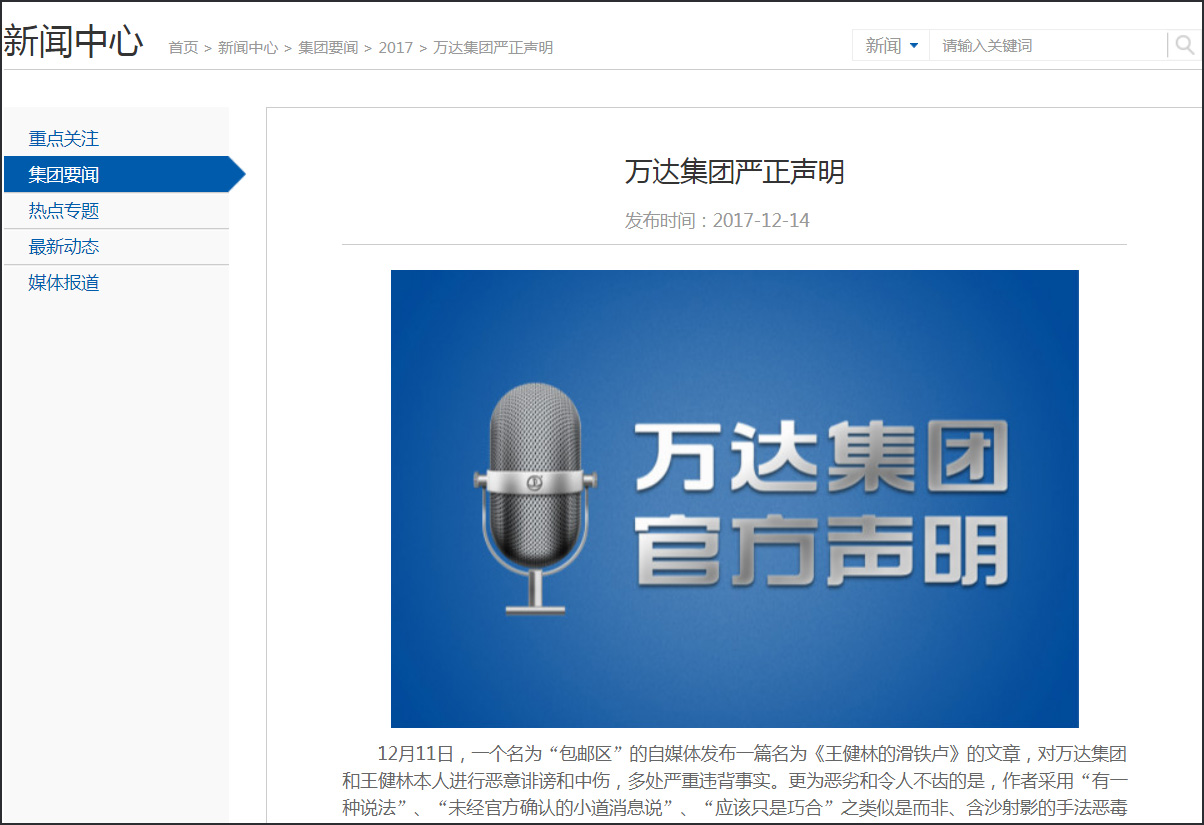
Task: Open the 2017 breadcrumb link
Action: (396, 47)
